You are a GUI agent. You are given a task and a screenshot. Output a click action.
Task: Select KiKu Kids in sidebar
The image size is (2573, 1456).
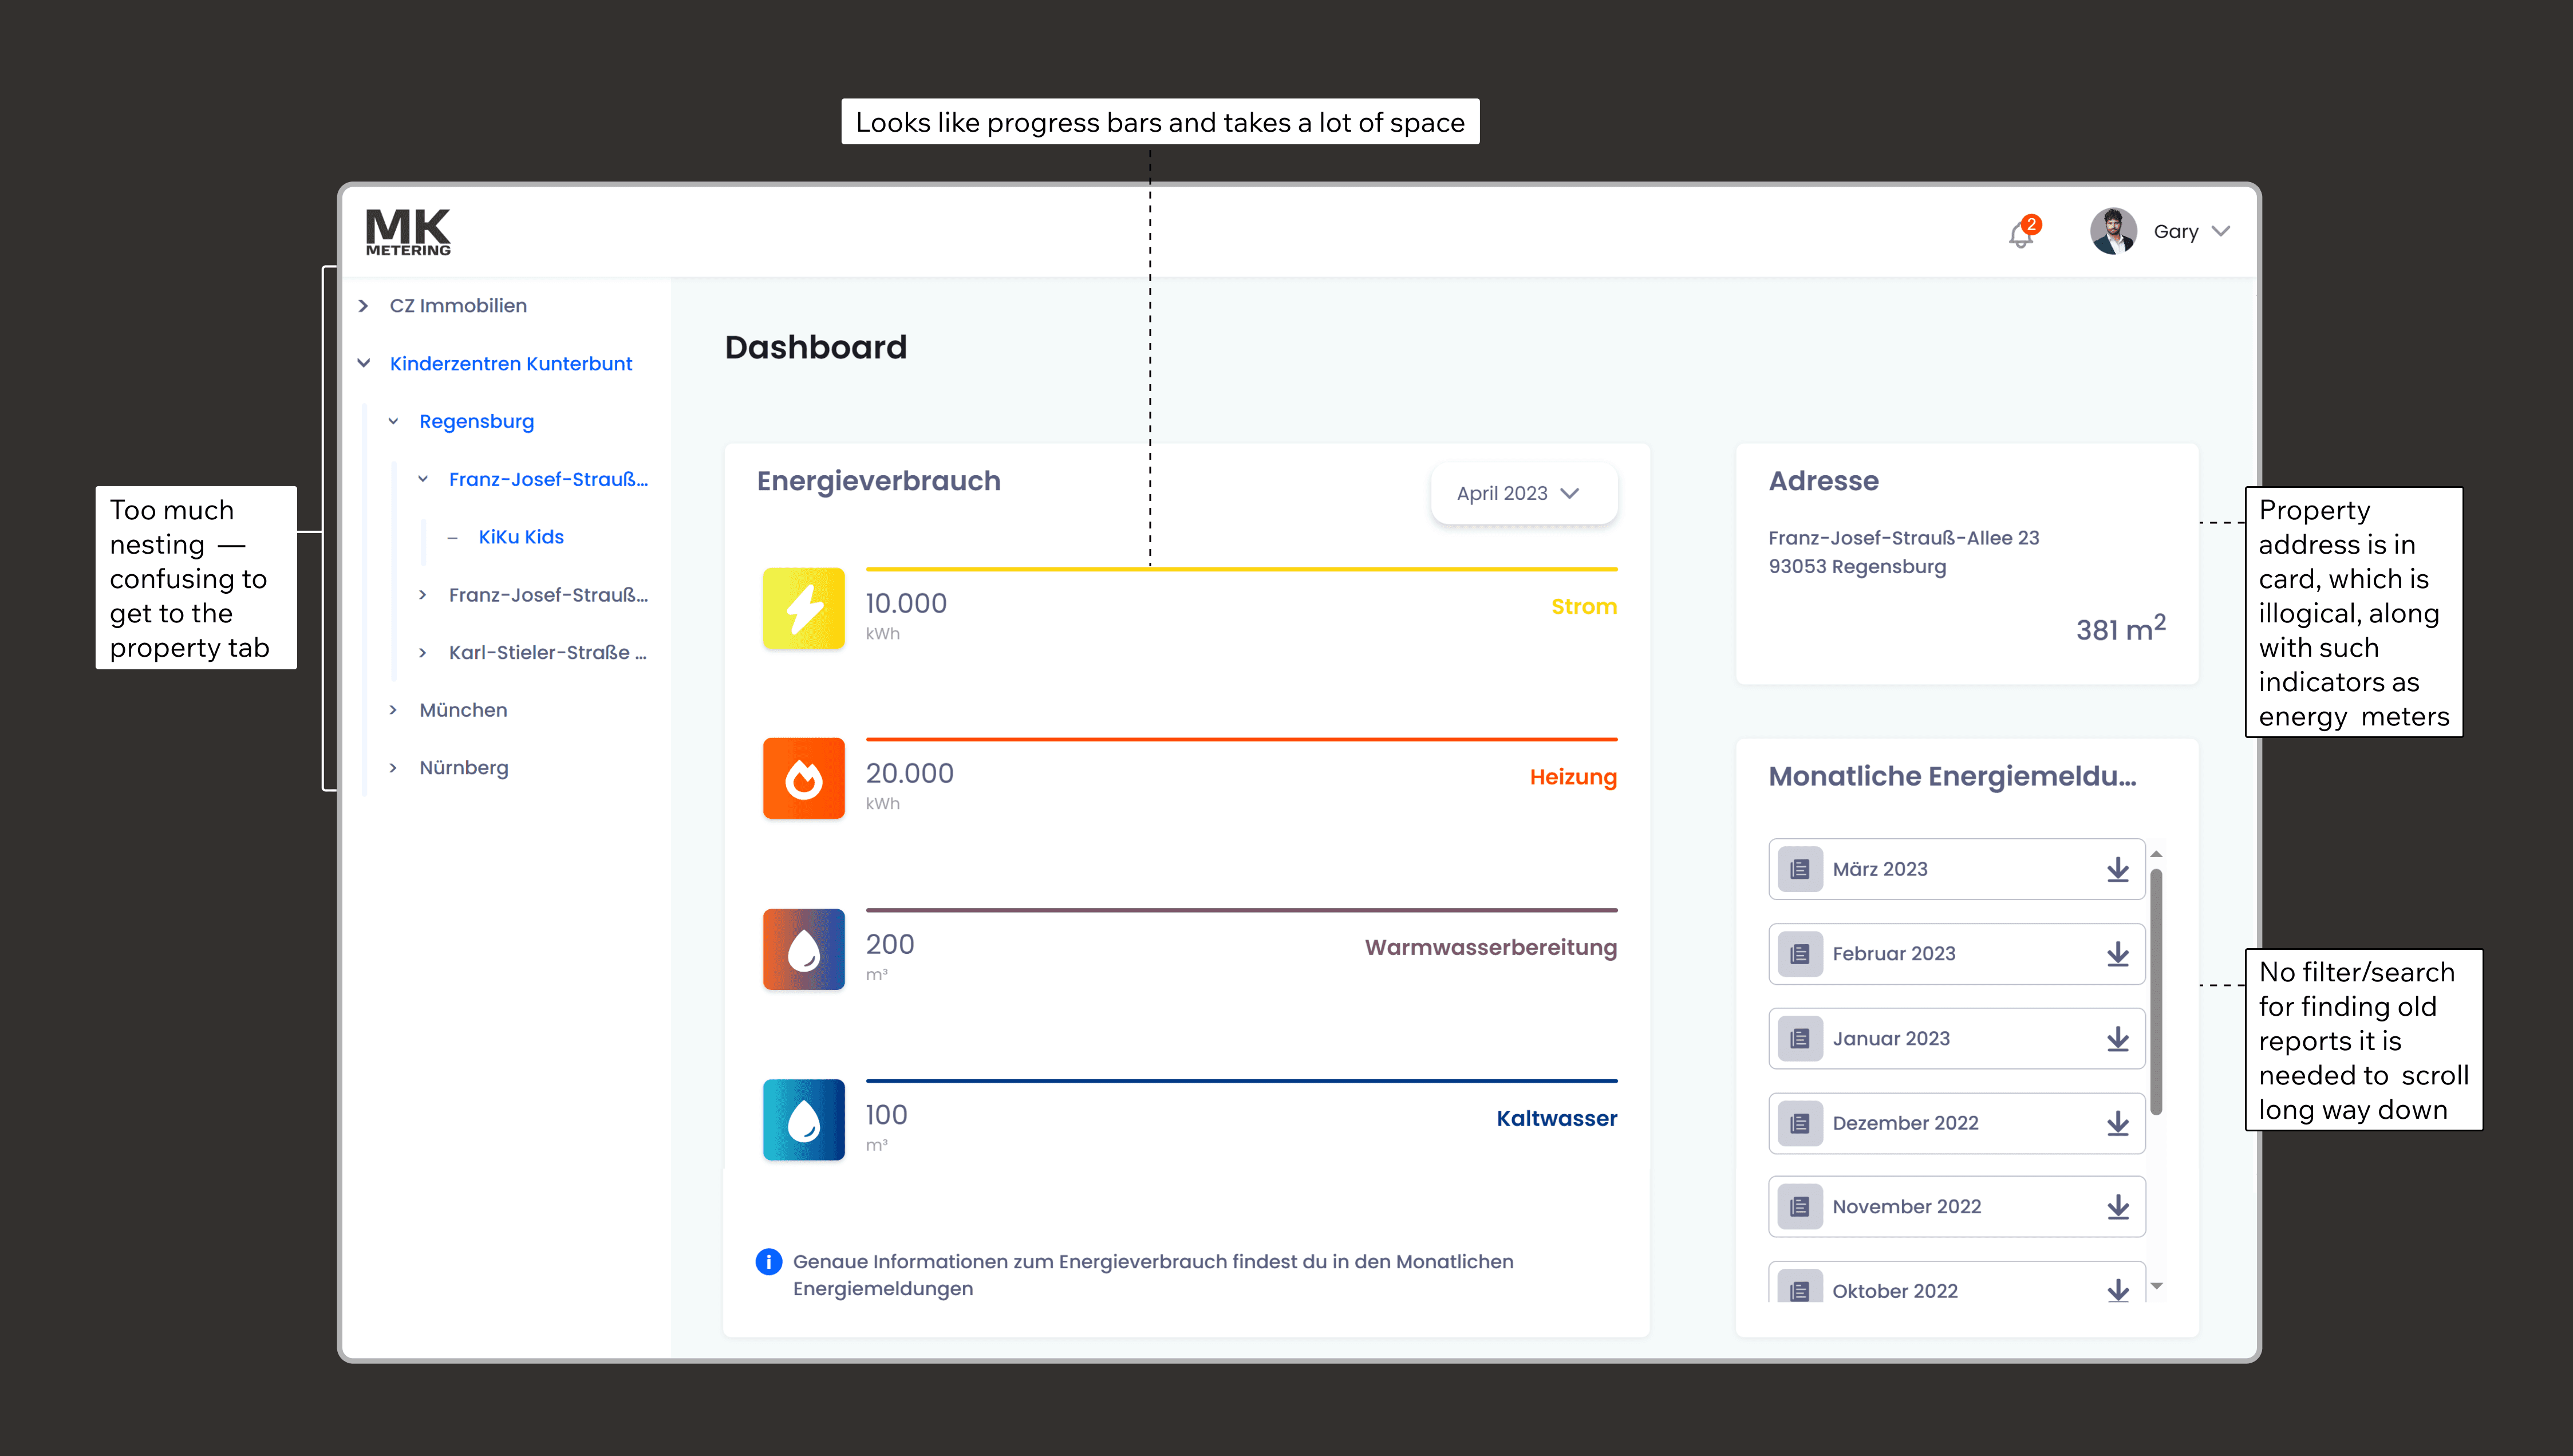tap(521, 537)
